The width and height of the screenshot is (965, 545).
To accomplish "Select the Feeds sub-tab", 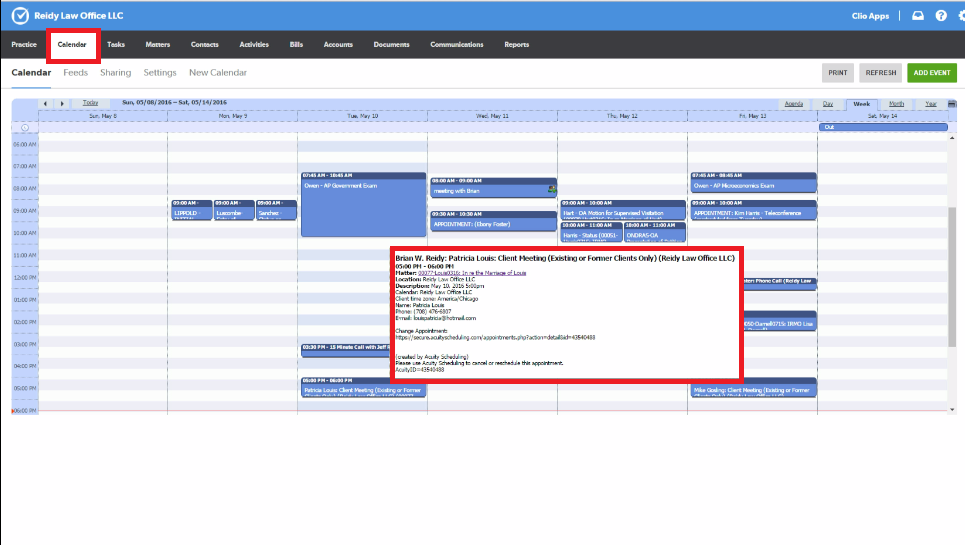I will (x=75, y=73).
